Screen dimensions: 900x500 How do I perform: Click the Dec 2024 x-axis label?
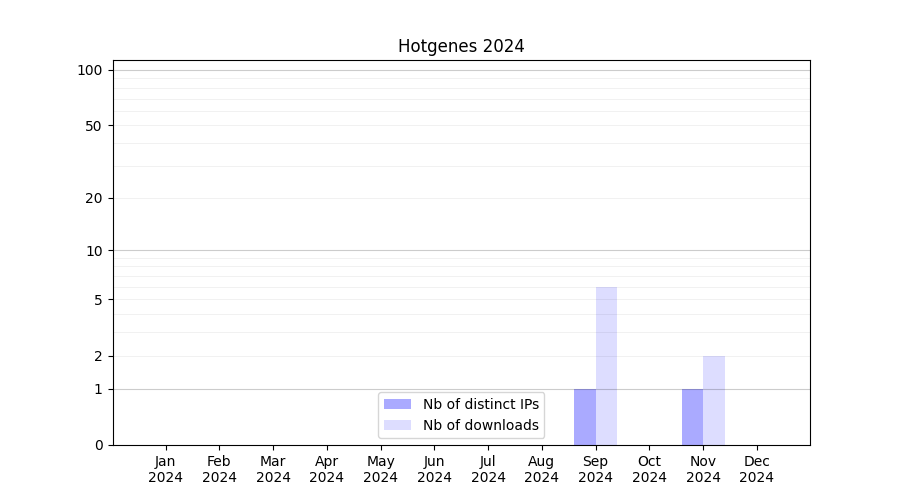pyautogui.click(x=756, y=469)
